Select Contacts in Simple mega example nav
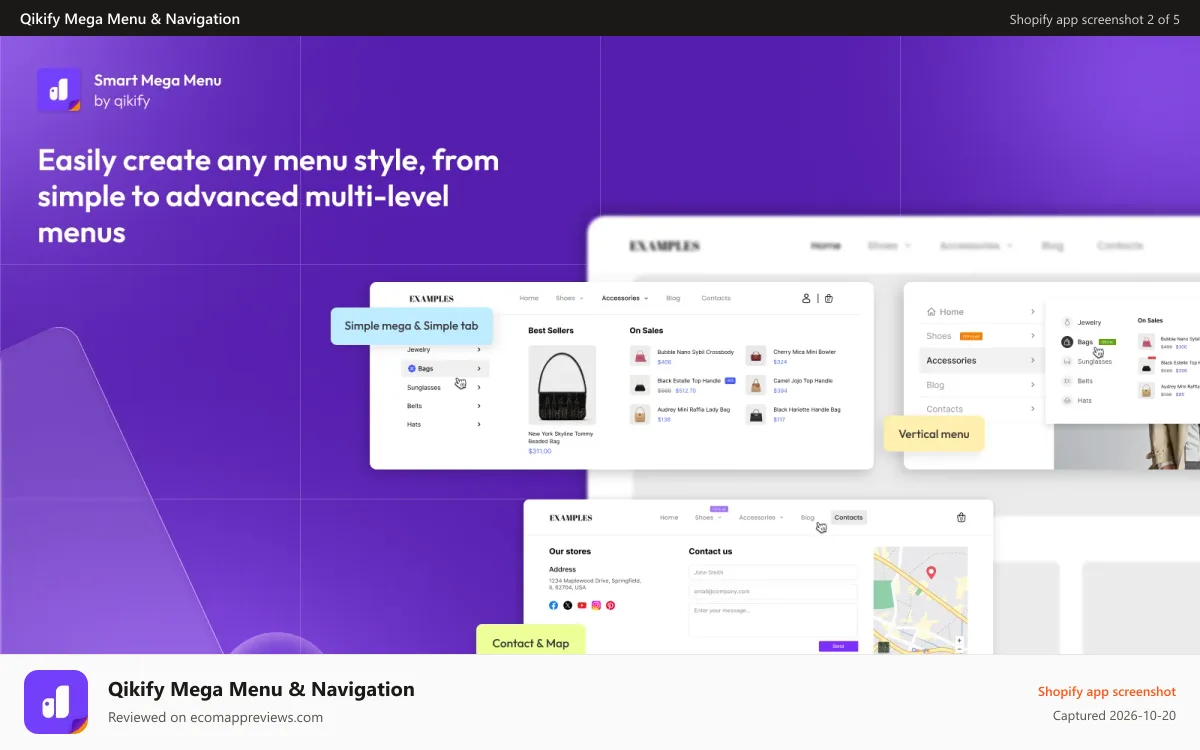Image resolution: width=1200 pixels, height=750 pixels. tap(716, 298)
